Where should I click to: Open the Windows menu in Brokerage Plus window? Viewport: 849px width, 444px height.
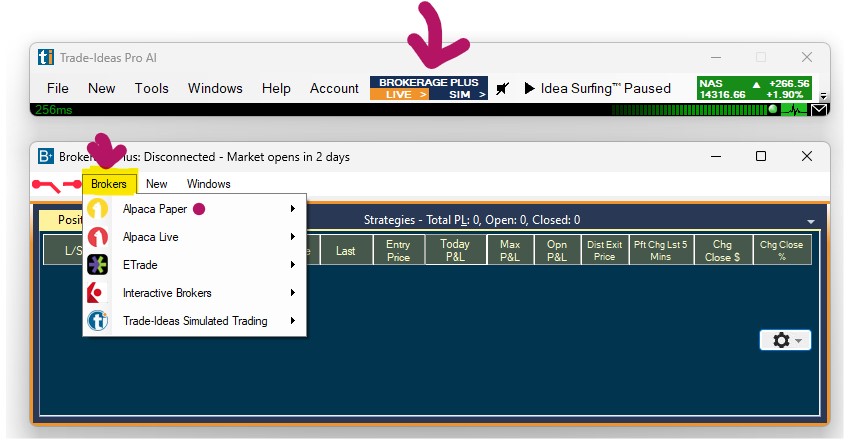tap(208, 184)
